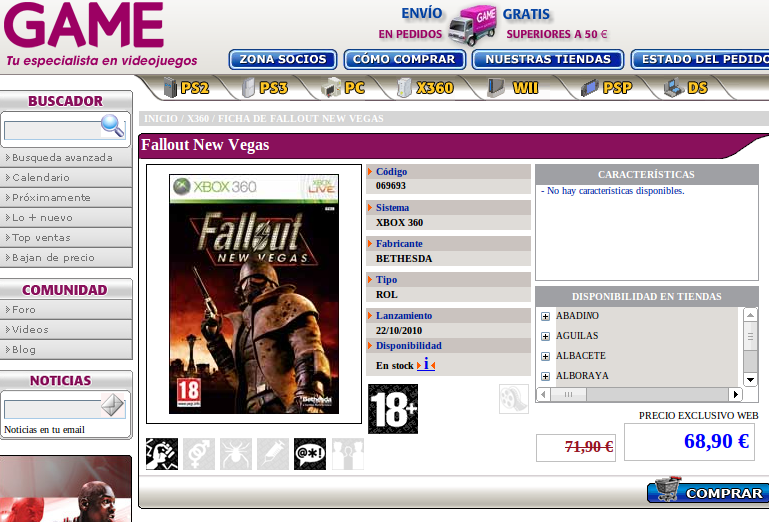Click the envelope newsletter subscribe icon
This screenshot has height=522, width=769.
coord(112,405)
